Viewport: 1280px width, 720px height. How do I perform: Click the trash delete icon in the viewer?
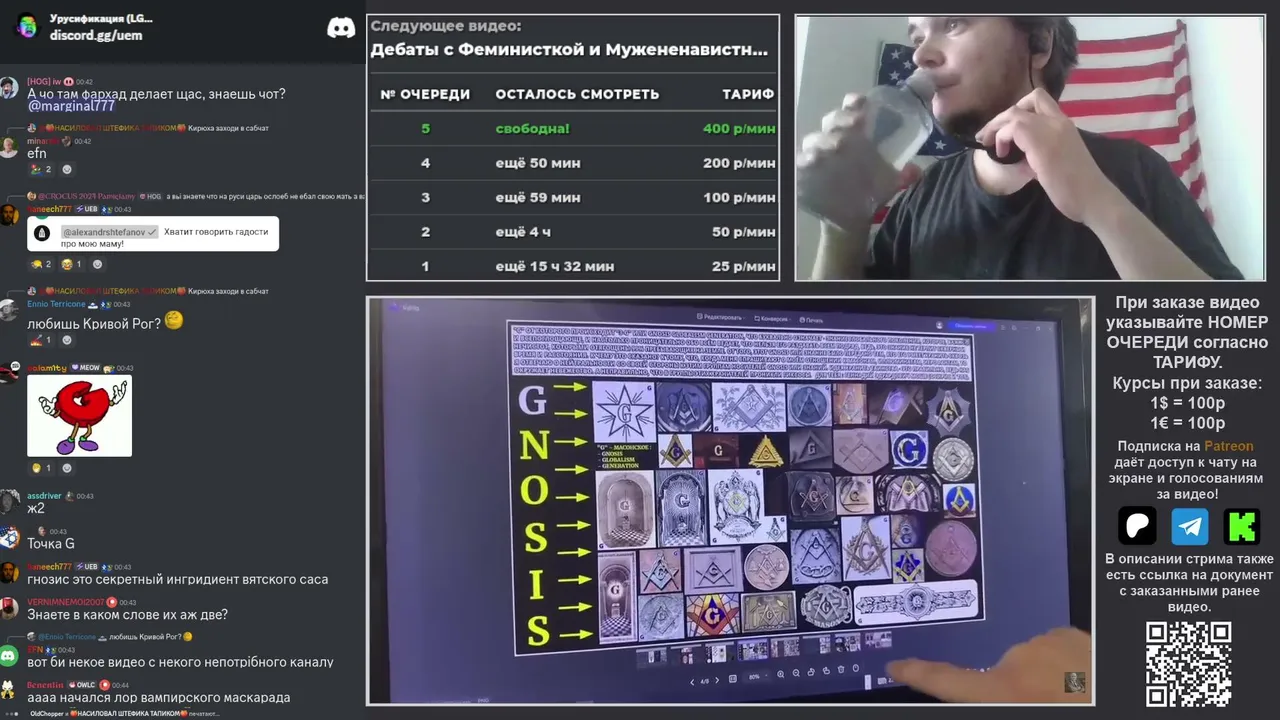coord(841,669)
